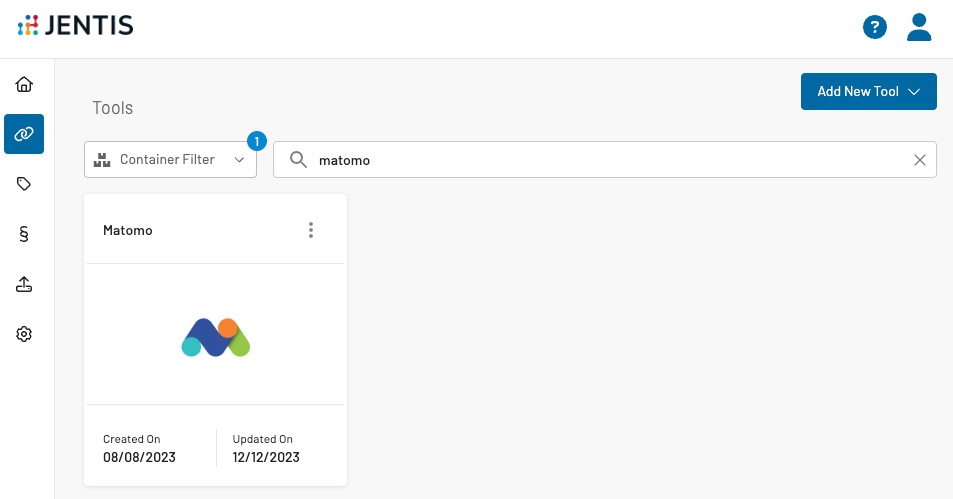Clear the matomo search with X
This screenshot has width=953, height=499.
pos(920,160)
